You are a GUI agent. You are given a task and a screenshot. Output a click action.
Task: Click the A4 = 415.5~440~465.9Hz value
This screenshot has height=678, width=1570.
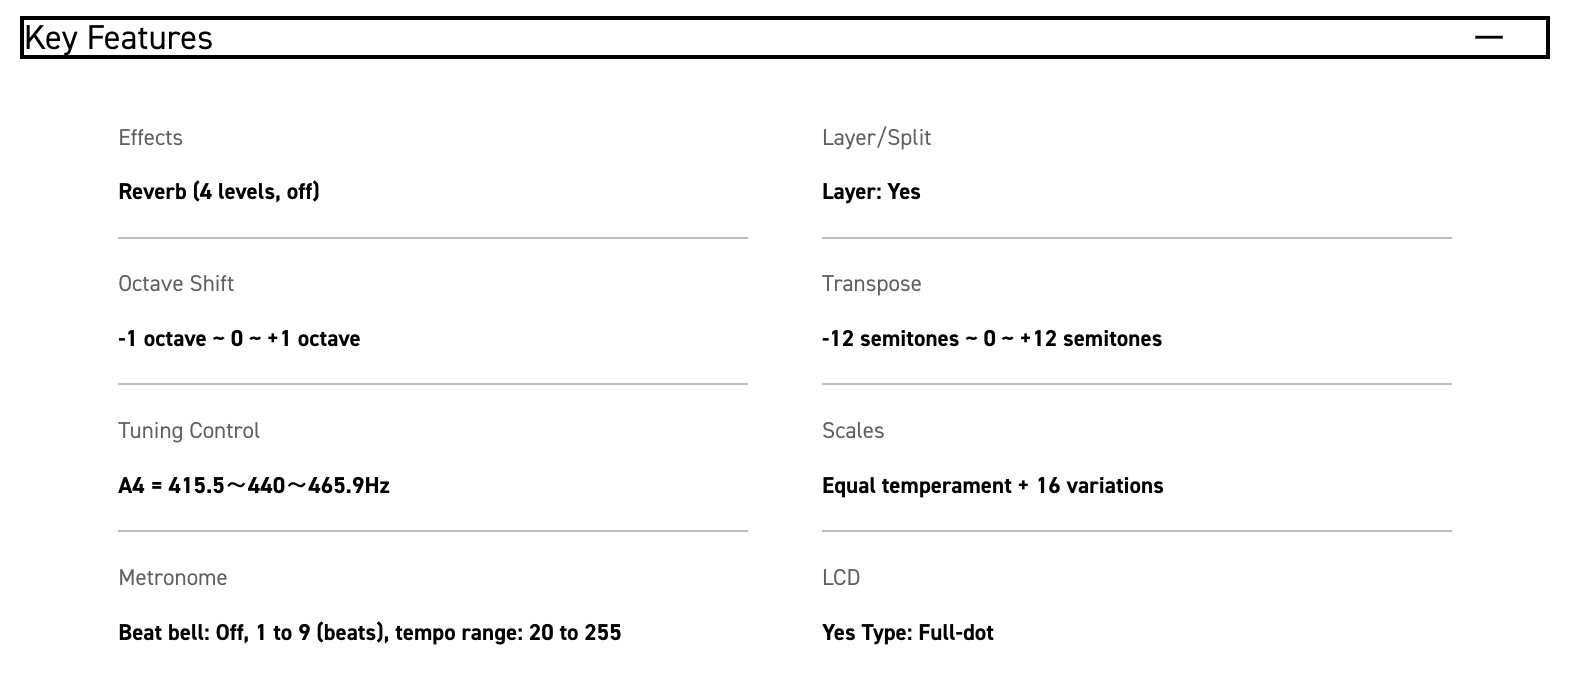(254, 486)
